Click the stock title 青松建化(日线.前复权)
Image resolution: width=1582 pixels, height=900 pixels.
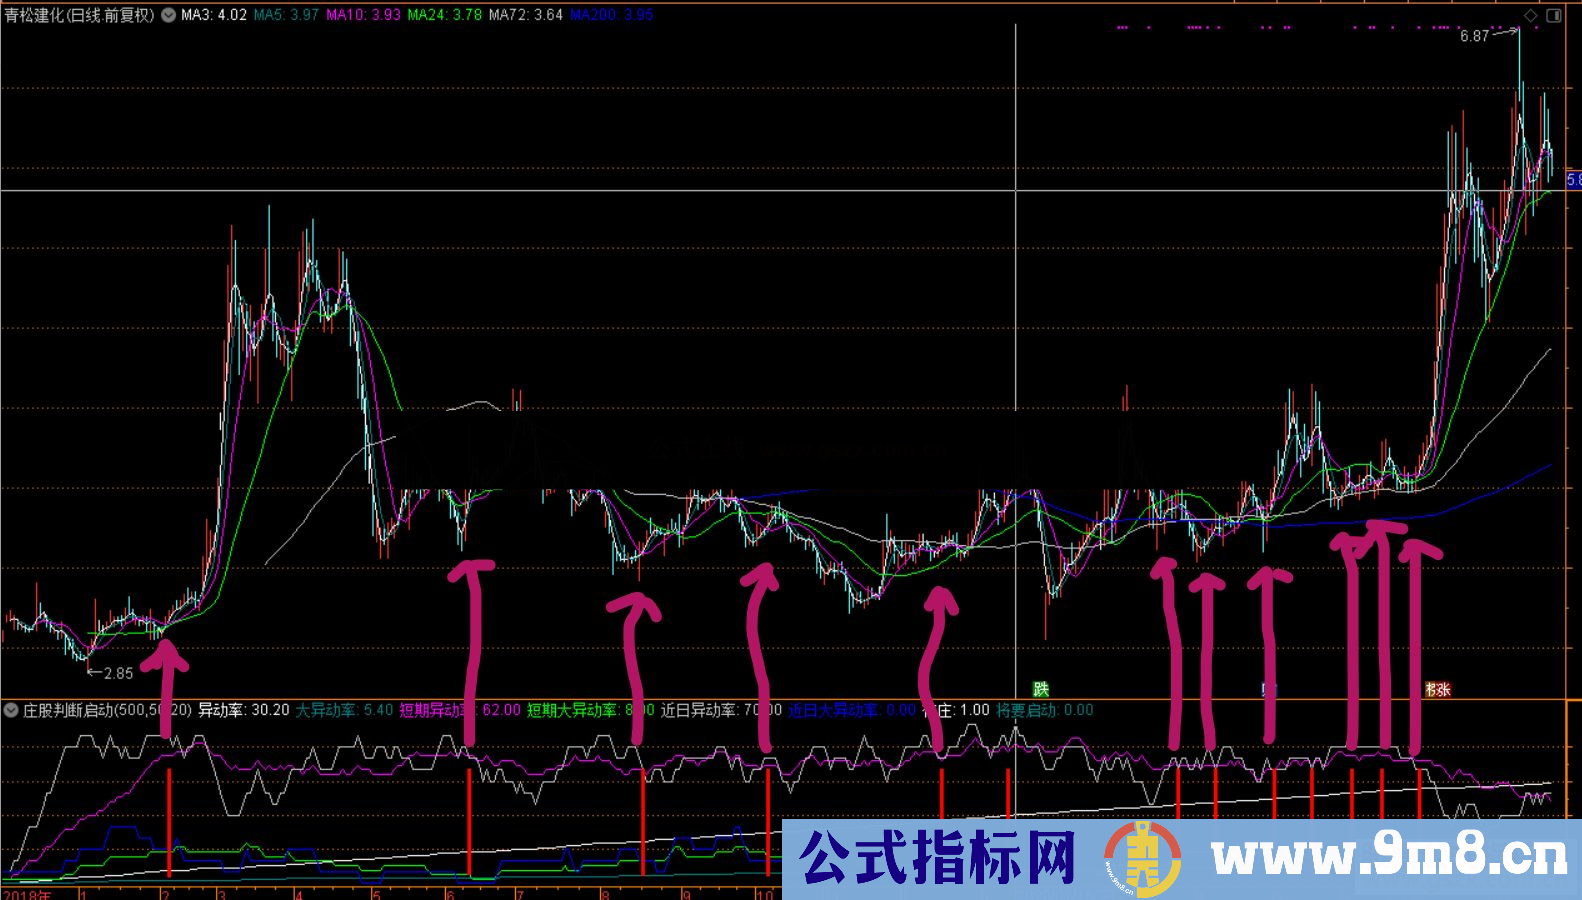click(x=79, y=15)
